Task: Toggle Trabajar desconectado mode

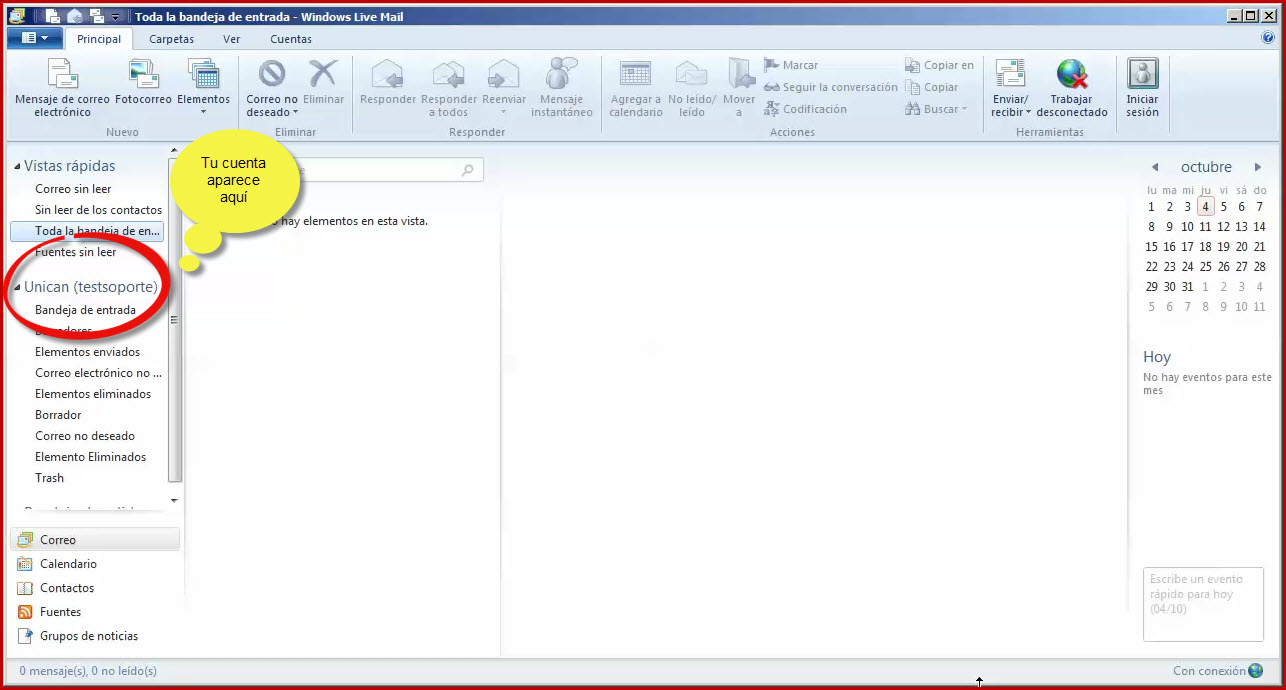Action: pos(1072,88)
